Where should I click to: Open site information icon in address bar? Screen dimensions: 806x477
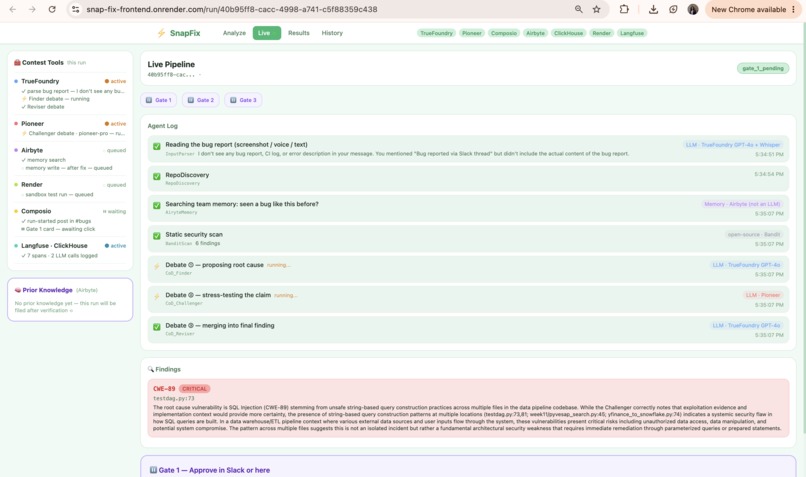click(76, 9)
